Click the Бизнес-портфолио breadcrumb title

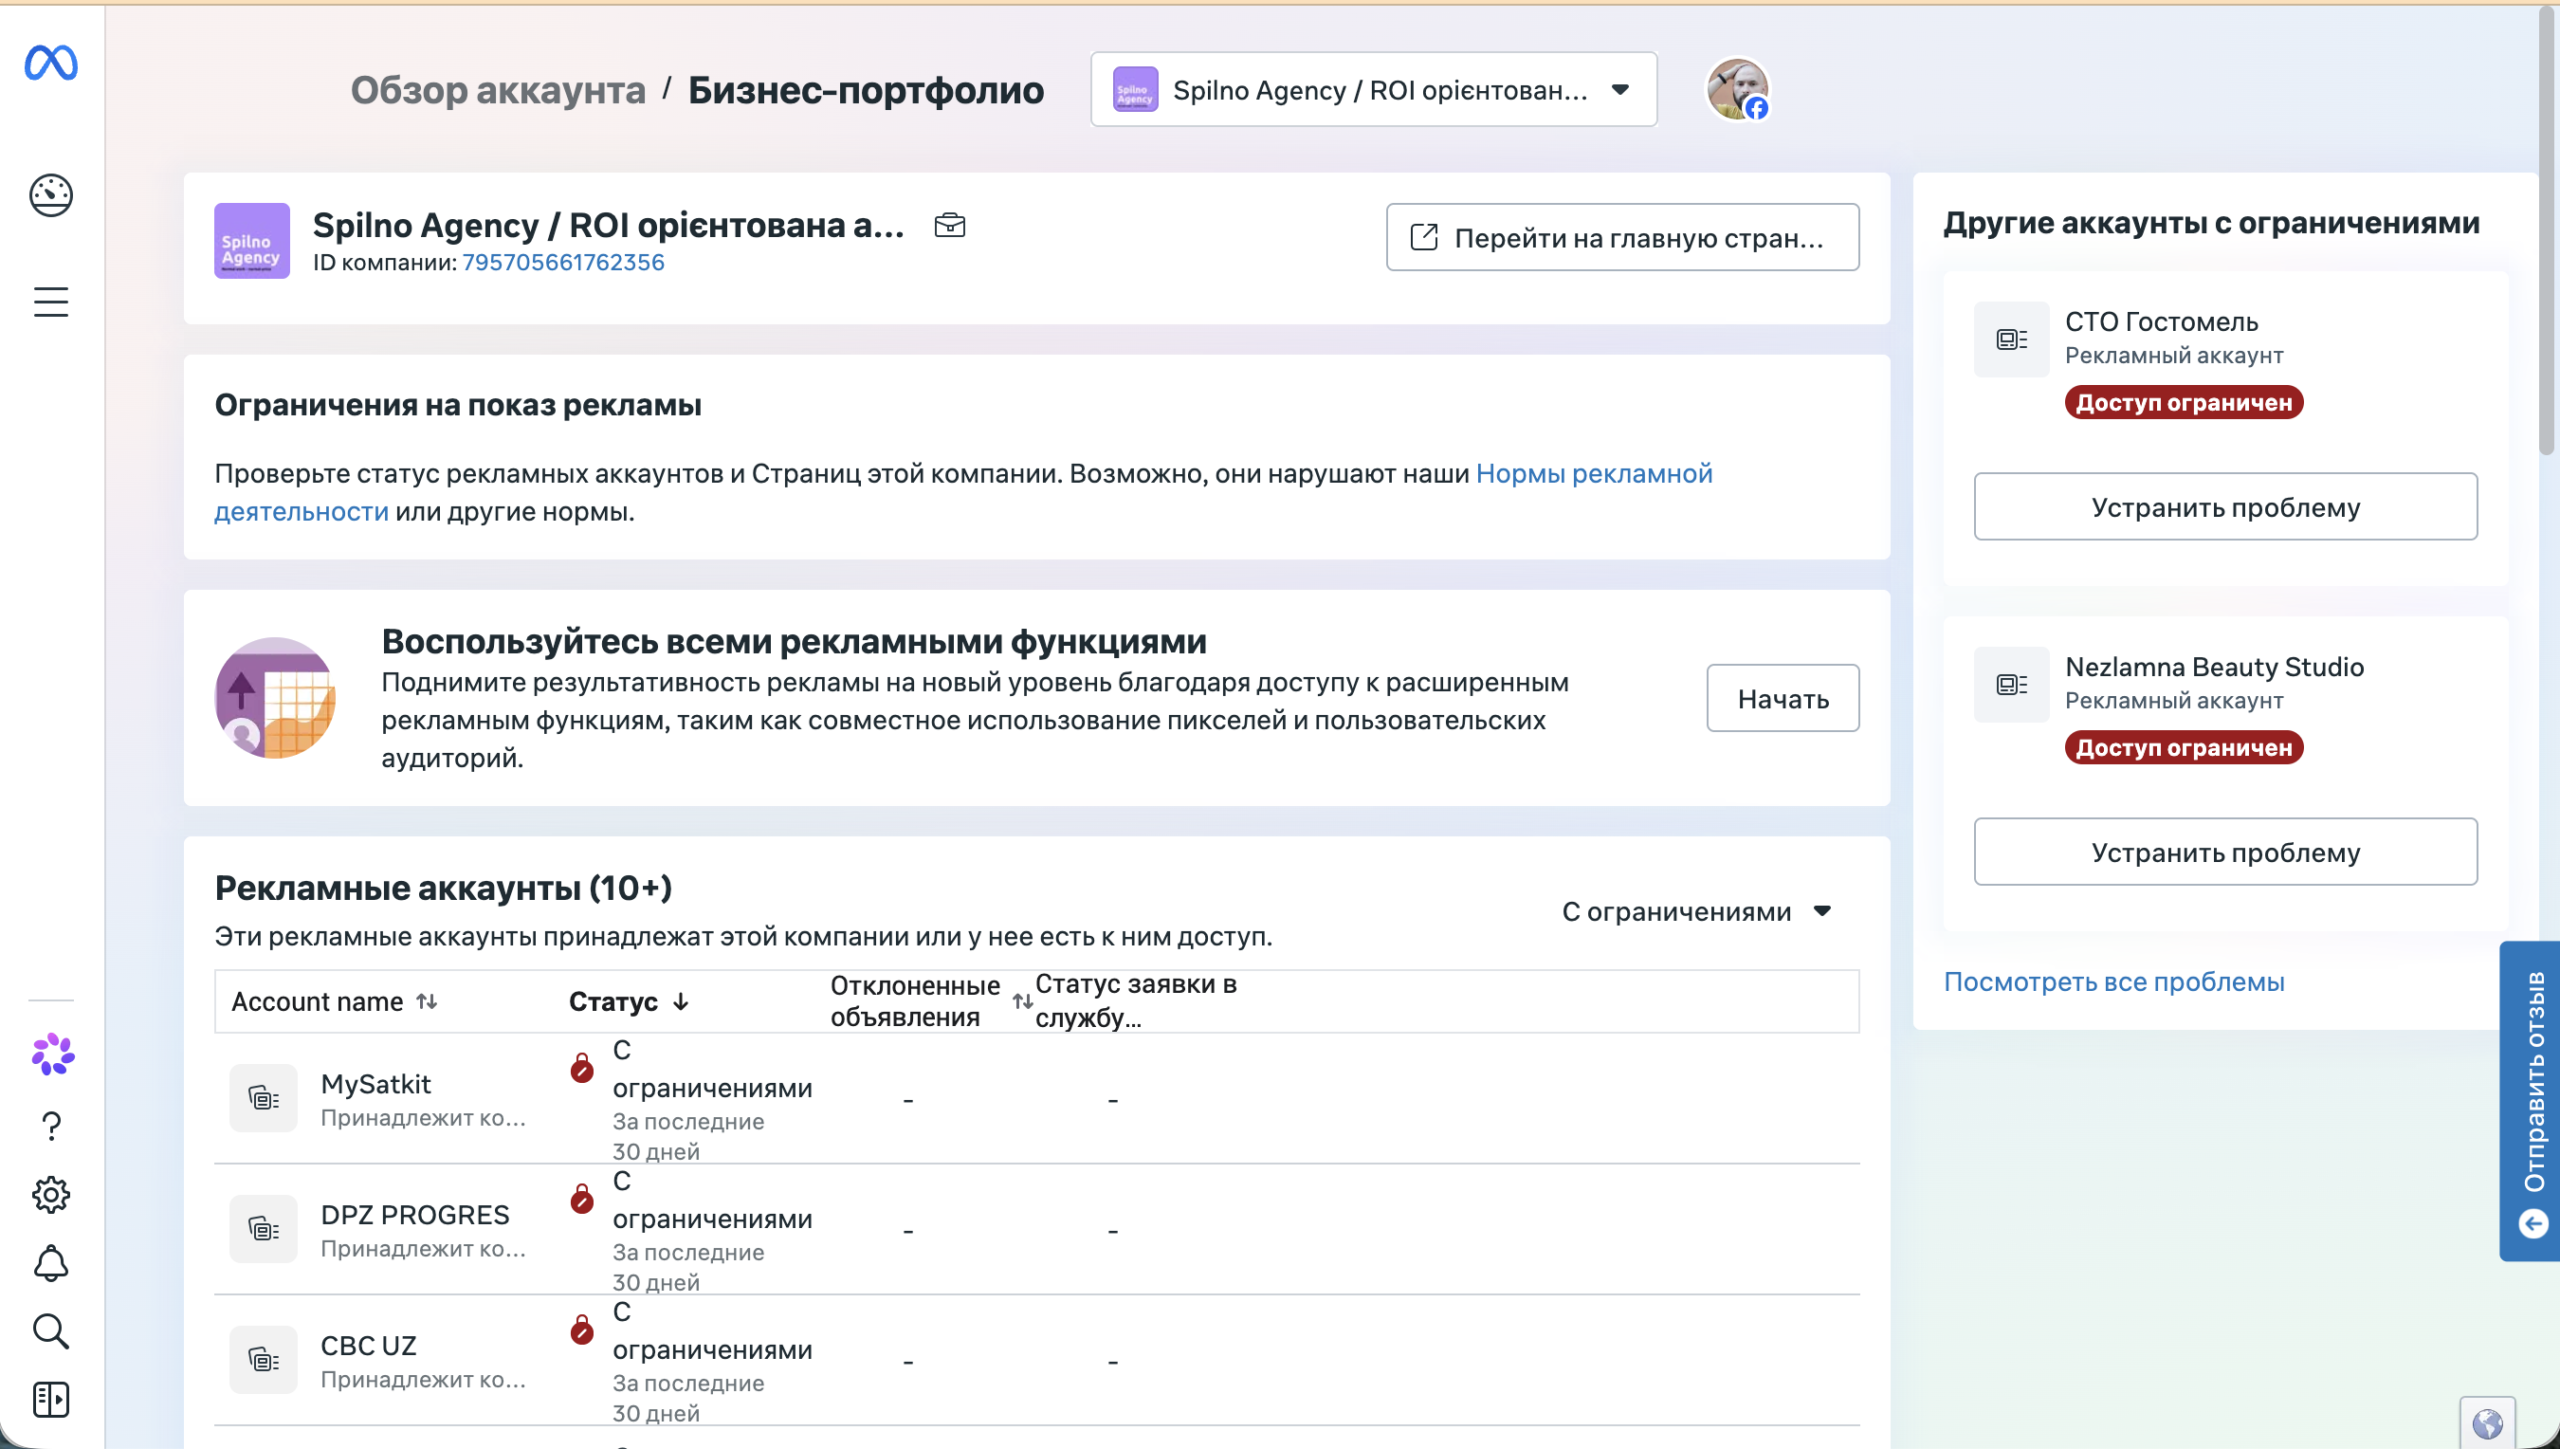(x=866, y=90)
